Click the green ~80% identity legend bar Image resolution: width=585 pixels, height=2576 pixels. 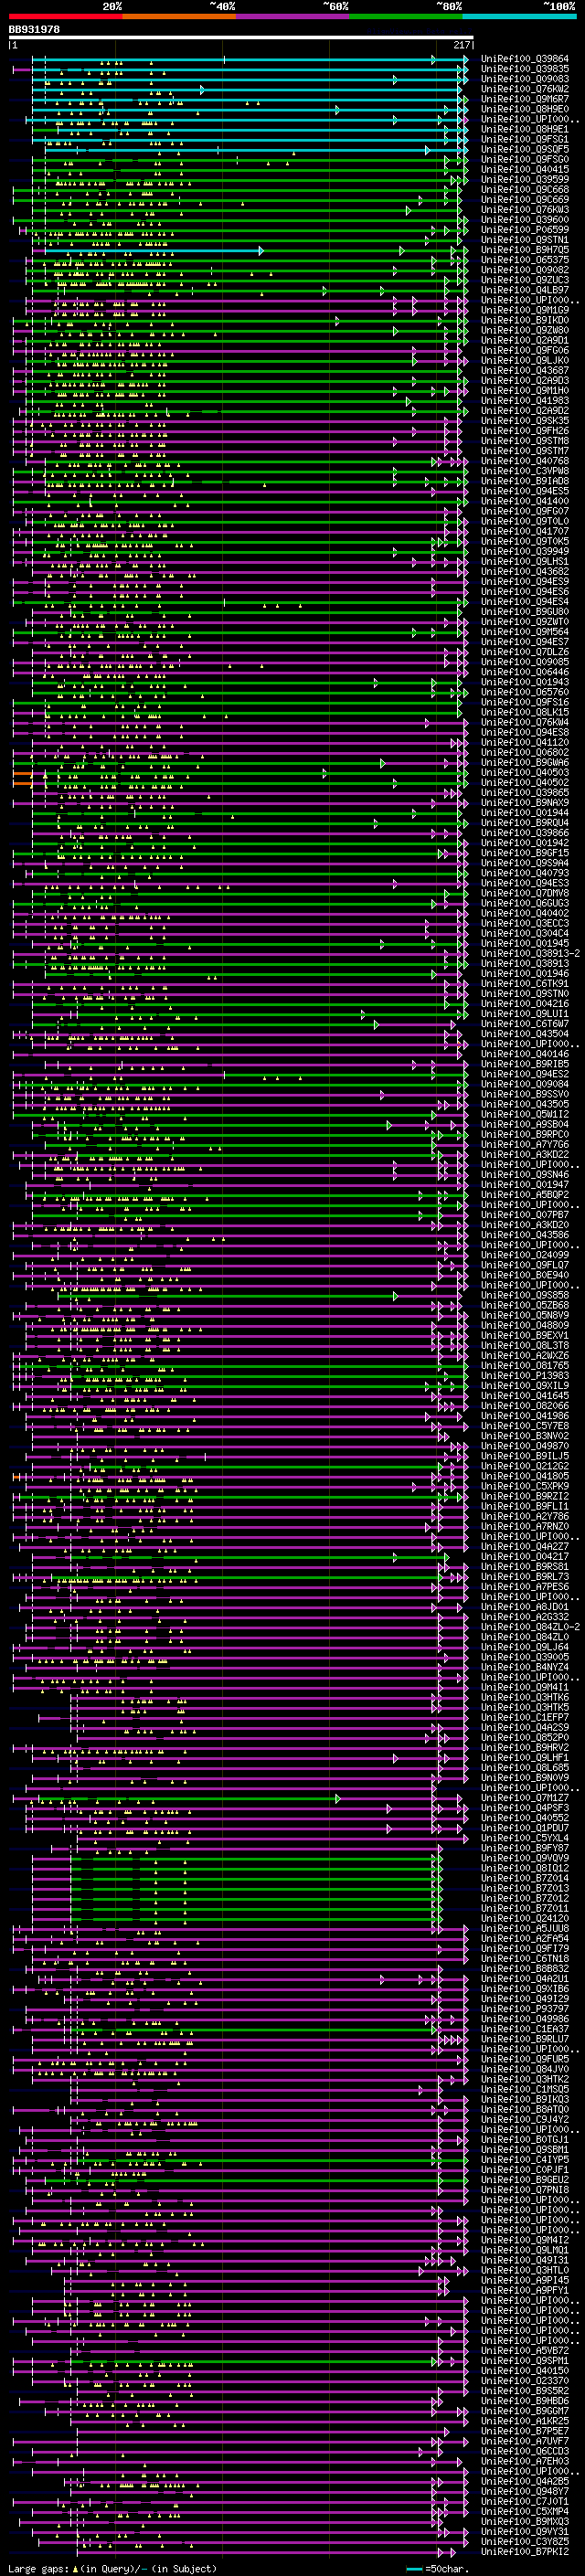[406, 16]
